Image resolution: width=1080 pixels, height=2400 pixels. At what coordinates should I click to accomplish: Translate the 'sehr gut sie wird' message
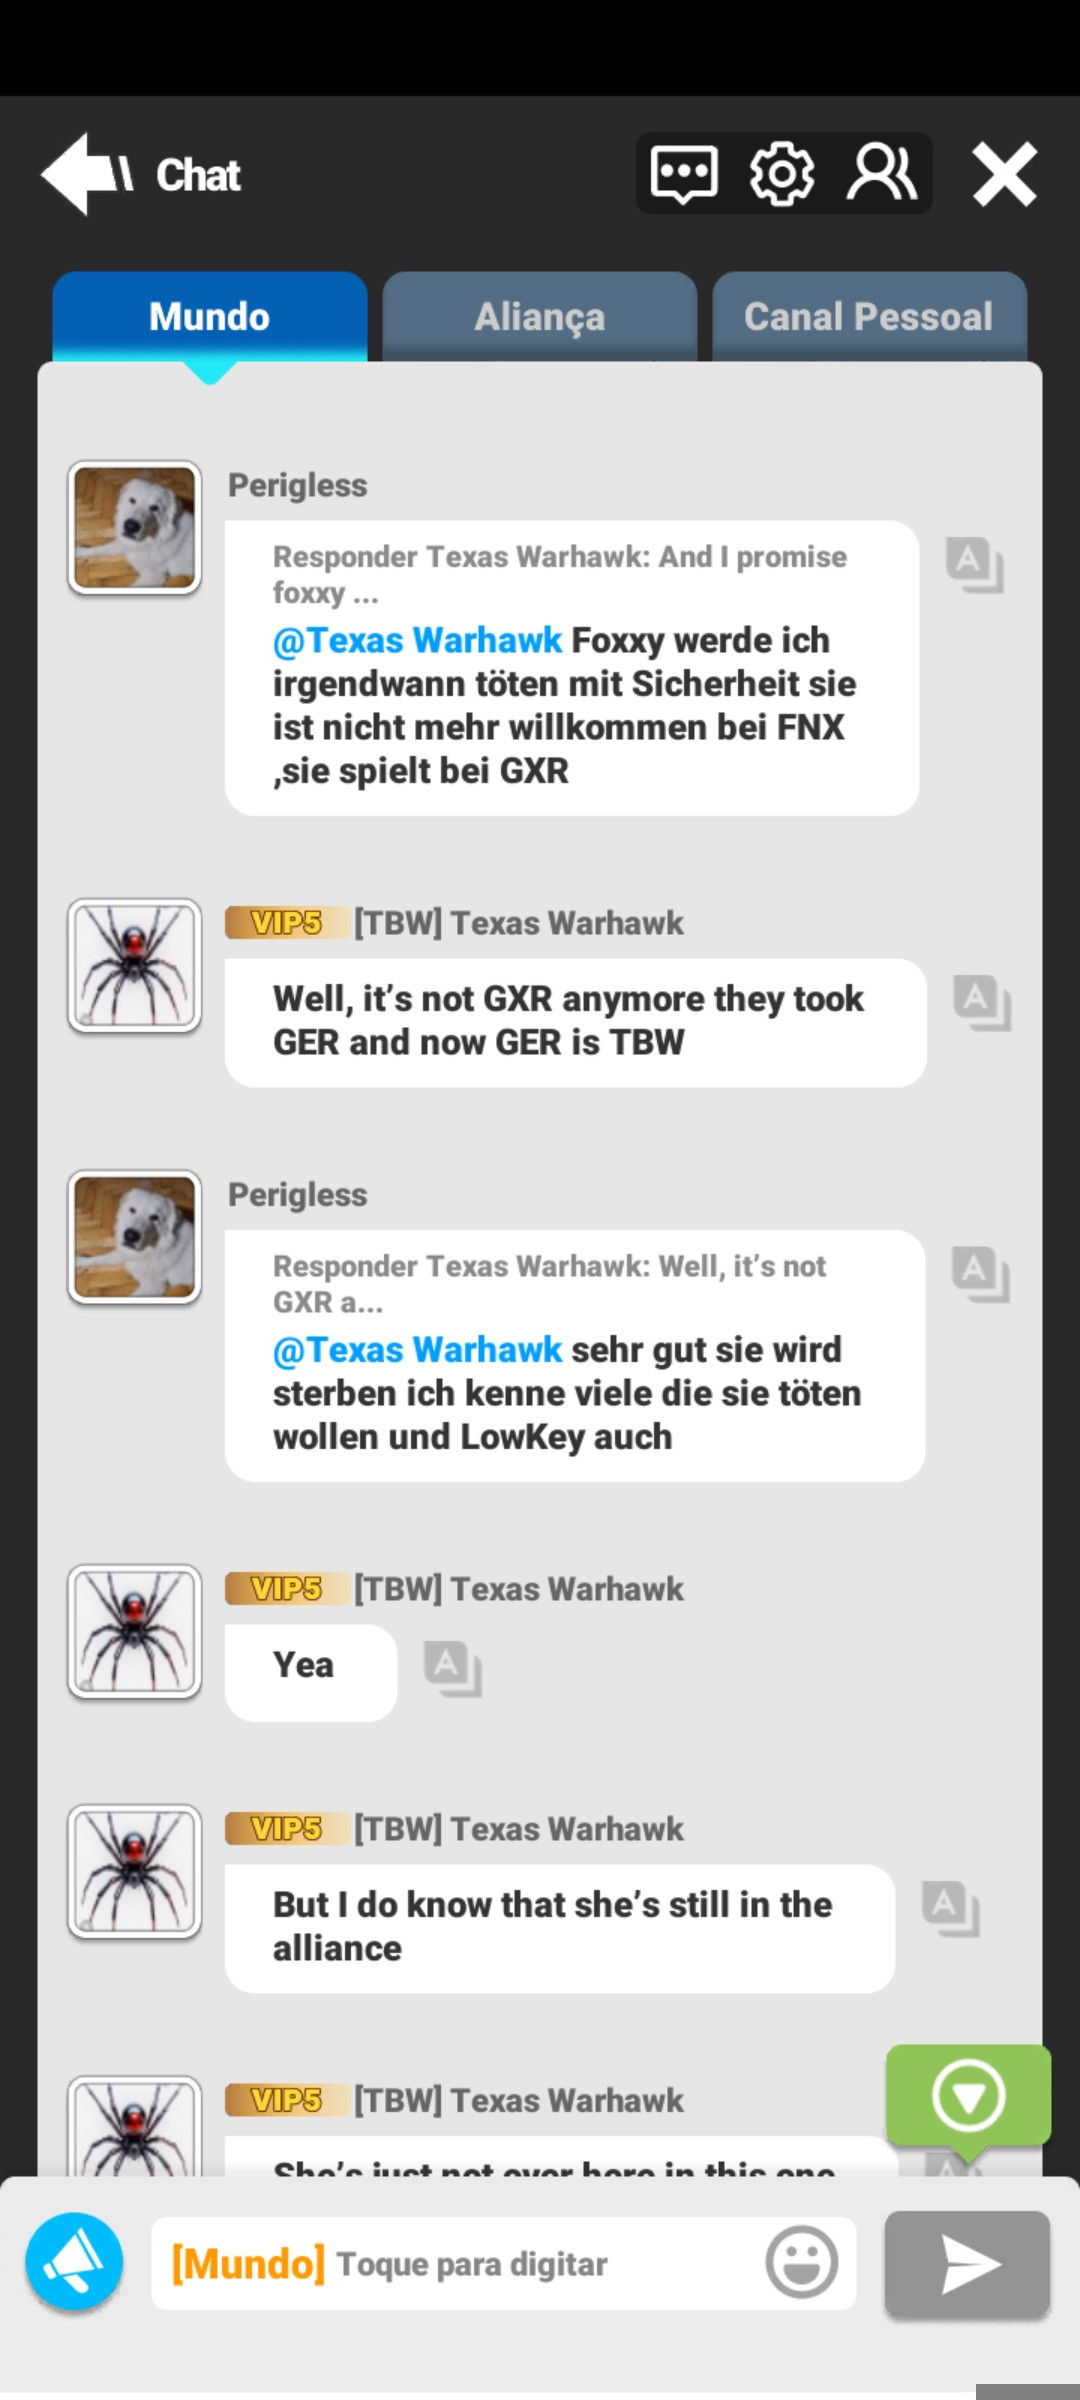[981, 1274]
